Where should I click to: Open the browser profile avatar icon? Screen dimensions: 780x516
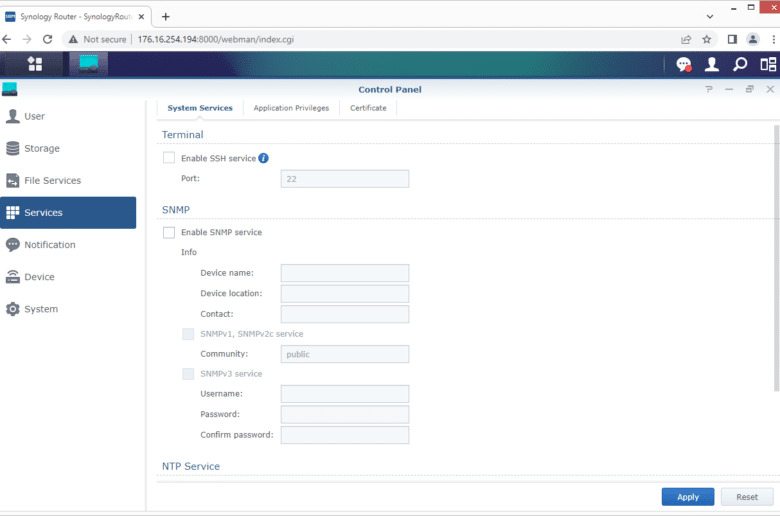[753, 39]
